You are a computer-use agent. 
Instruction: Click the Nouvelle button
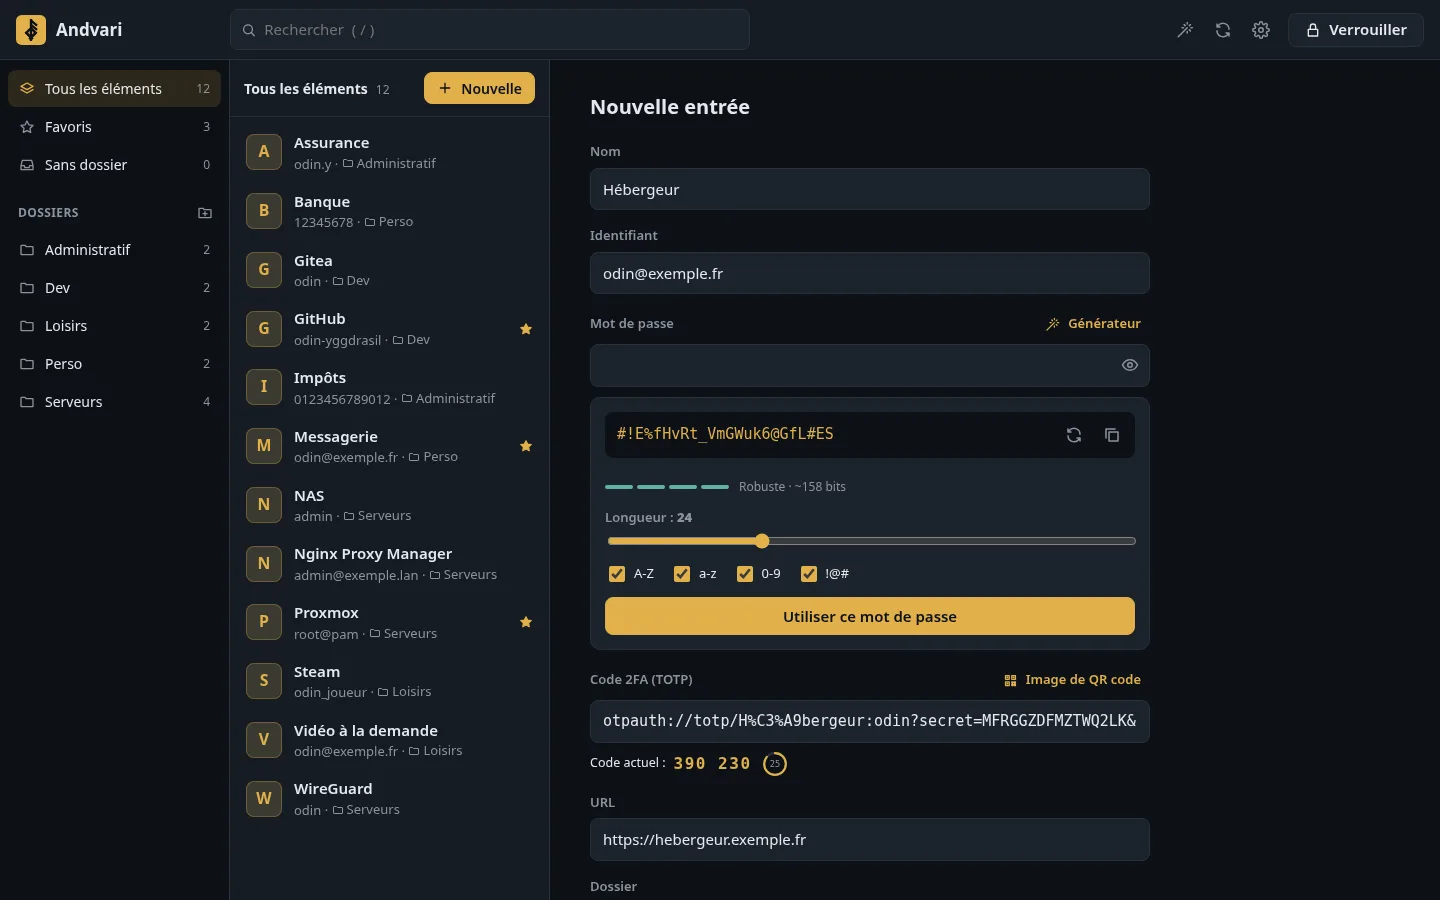pos(479,88)
